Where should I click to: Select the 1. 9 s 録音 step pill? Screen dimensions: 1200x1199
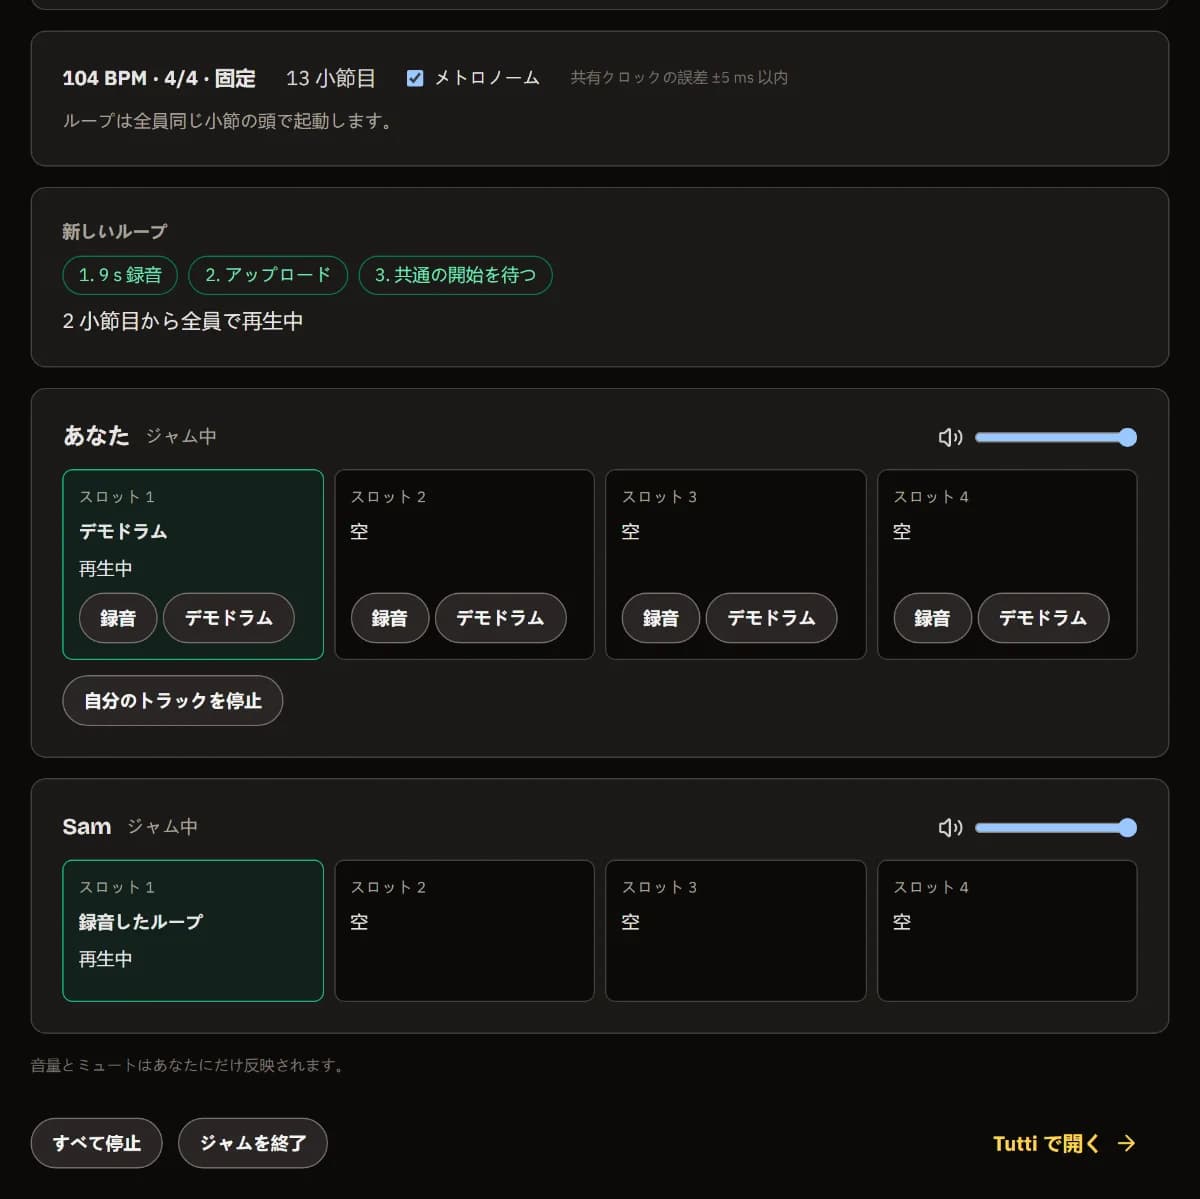tap(120, 275)
